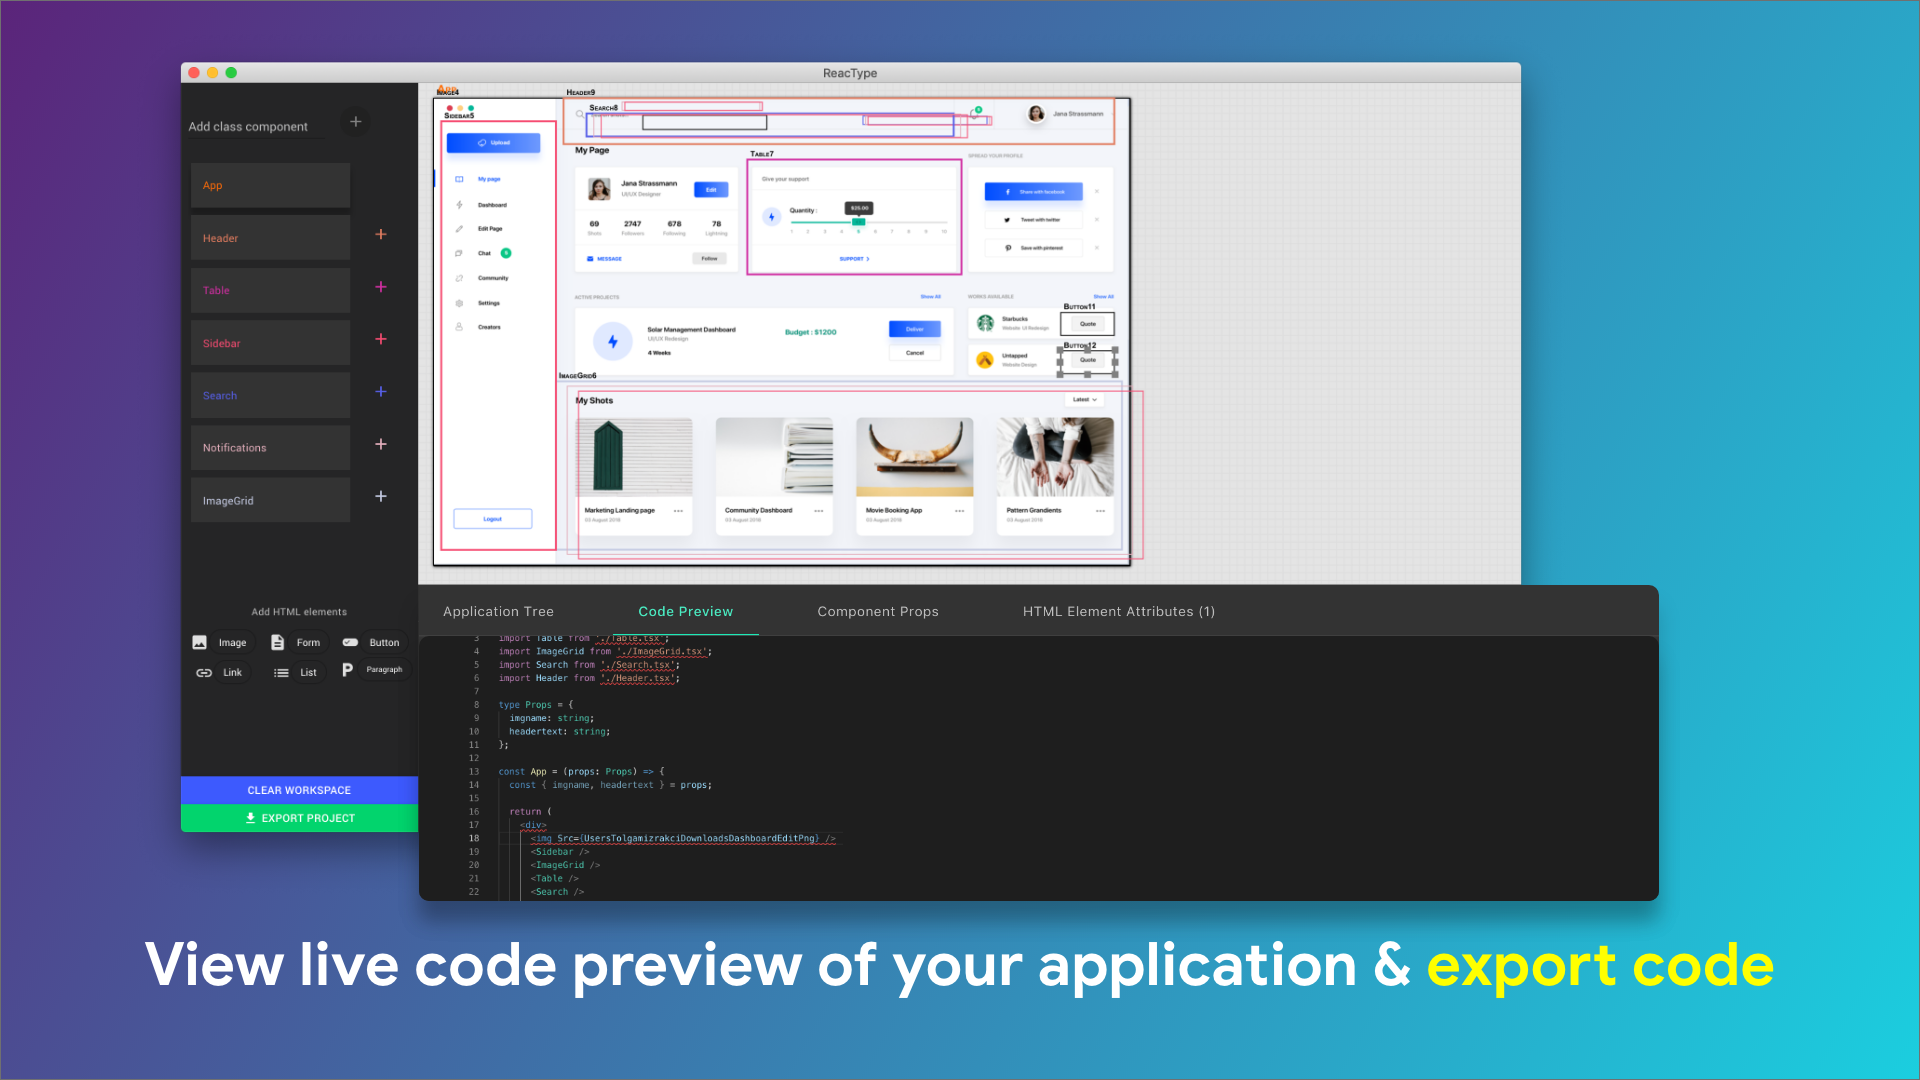Click the Share with facebook button
The width and height of the screenshot is (1920, 1080).
coord(1034,191)
